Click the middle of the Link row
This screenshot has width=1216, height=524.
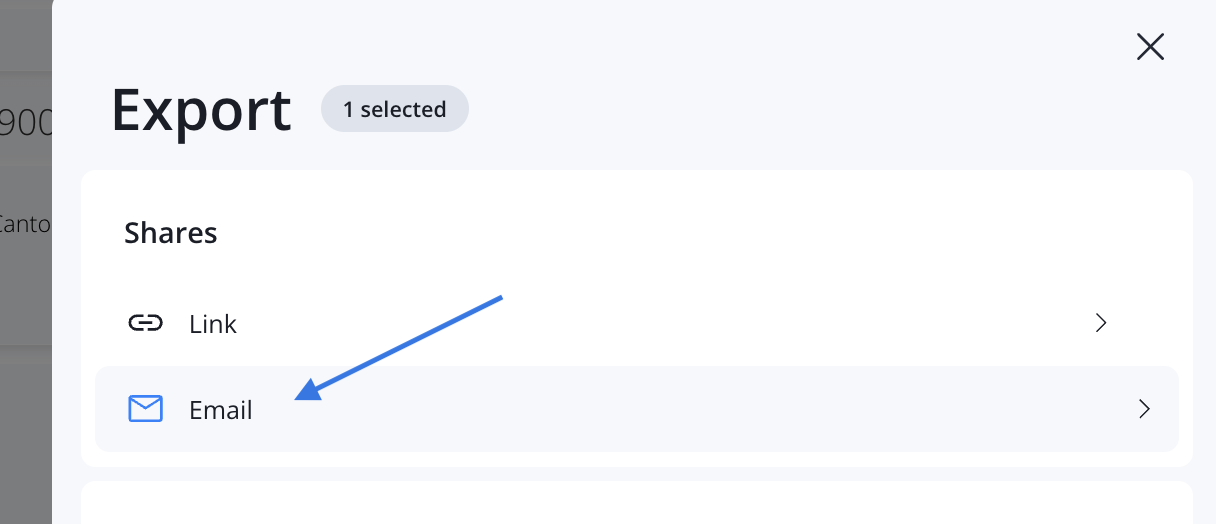click(x=636, y=323)
